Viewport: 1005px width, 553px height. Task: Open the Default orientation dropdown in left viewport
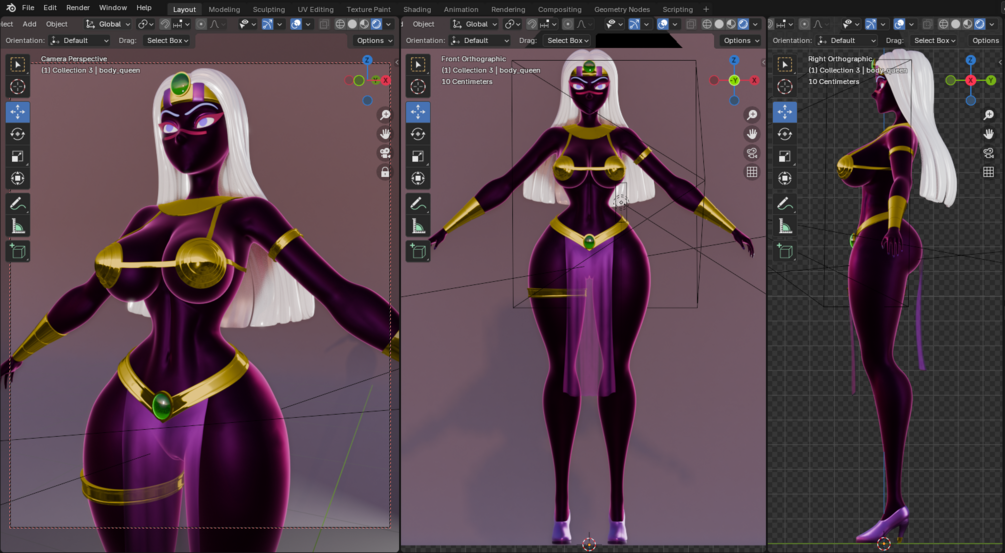point(80,40)
